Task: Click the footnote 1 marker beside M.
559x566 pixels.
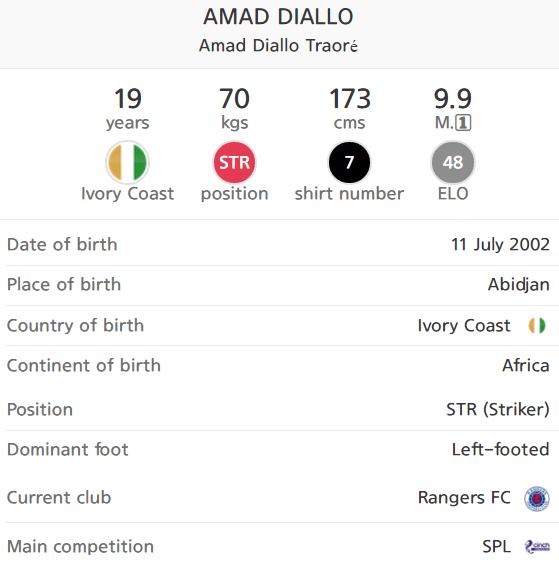Action: (x=463, y=123)
